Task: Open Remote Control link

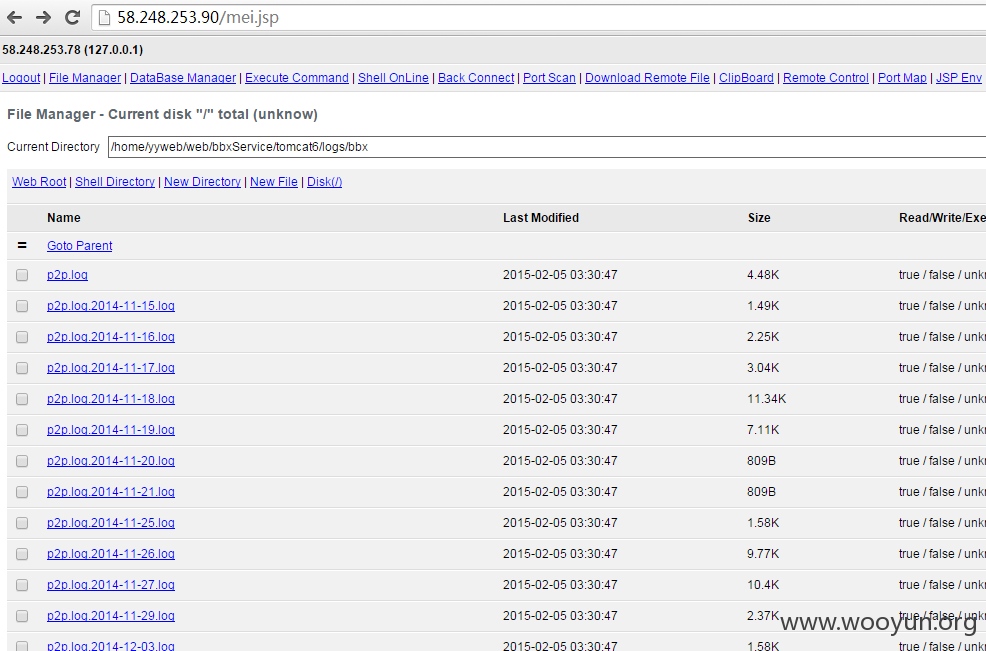Action: (826, 78)
